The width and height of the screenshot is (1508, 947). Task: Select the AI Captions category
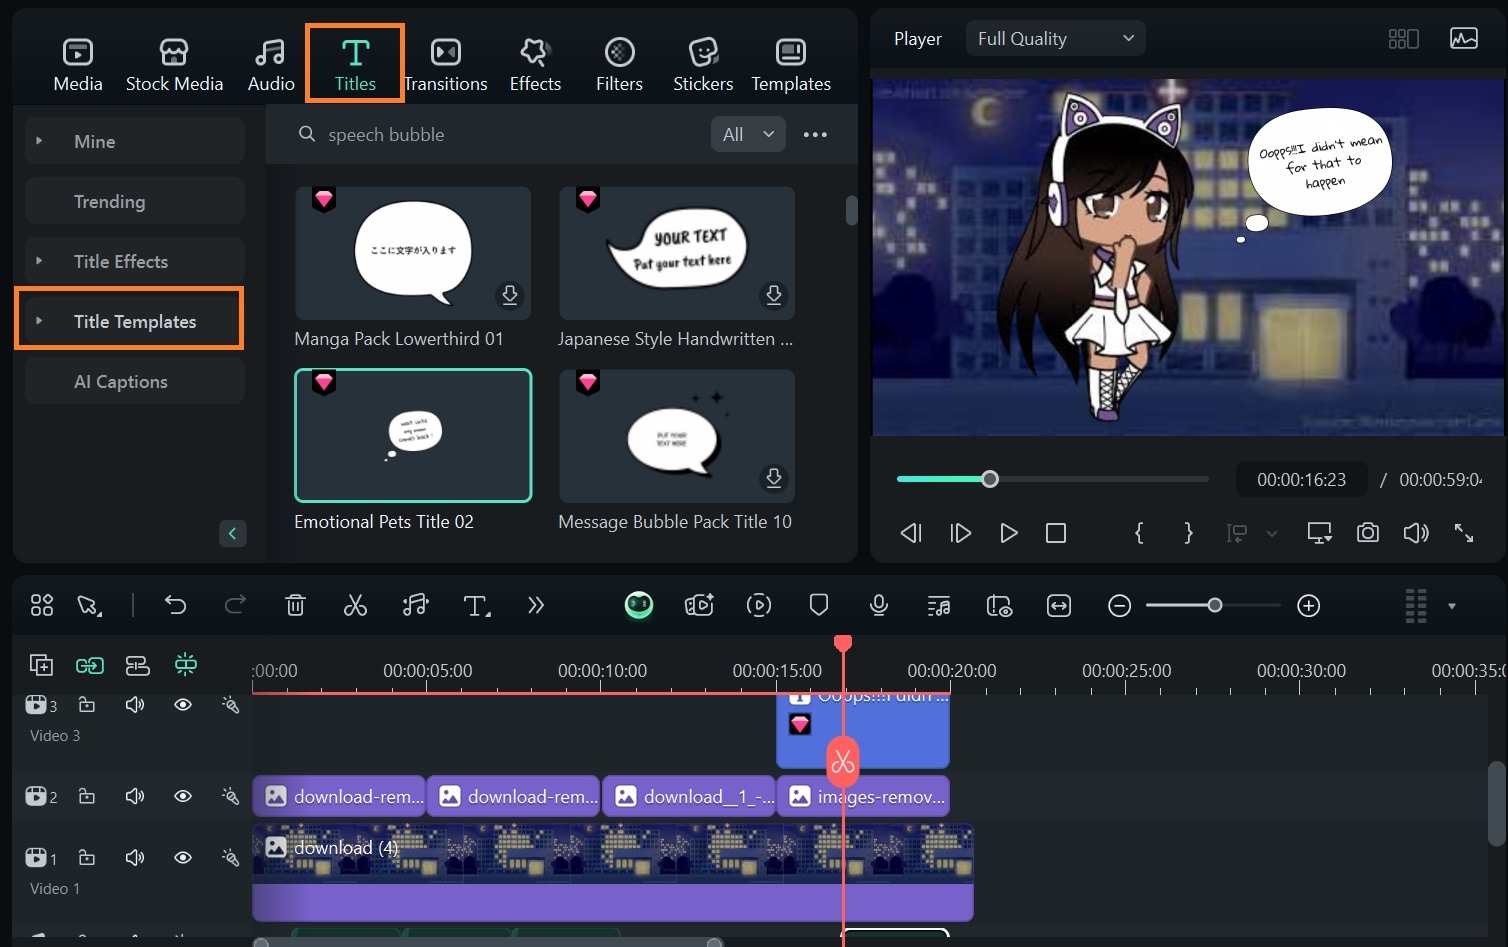[135, 381]
